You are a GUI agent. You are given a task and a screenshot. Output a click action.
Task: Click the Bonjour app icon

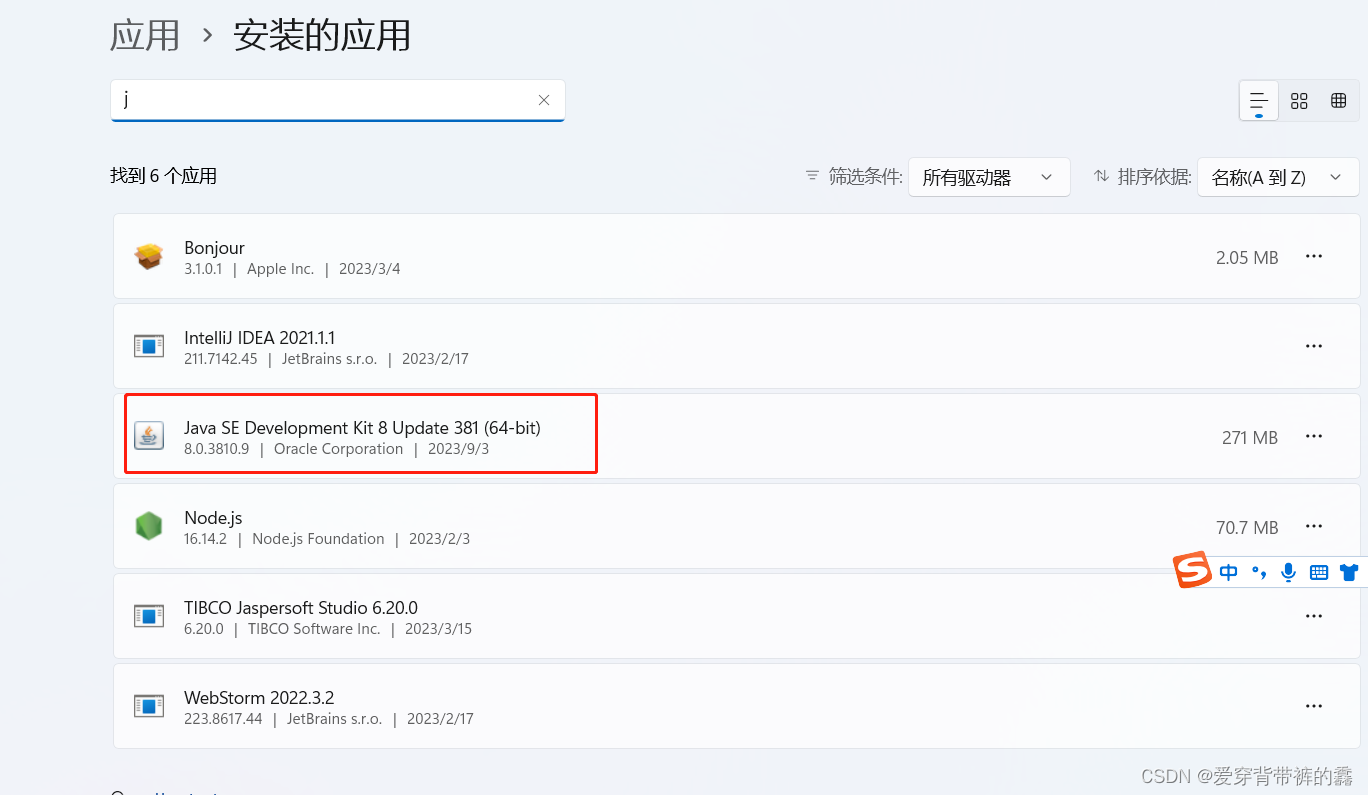coord(149,257)
